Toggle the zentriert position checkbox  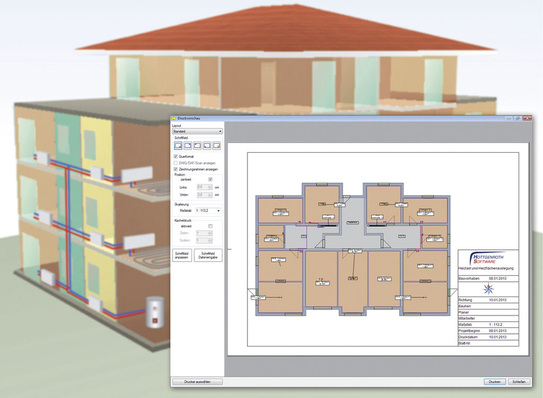click(x=210, y=179)
